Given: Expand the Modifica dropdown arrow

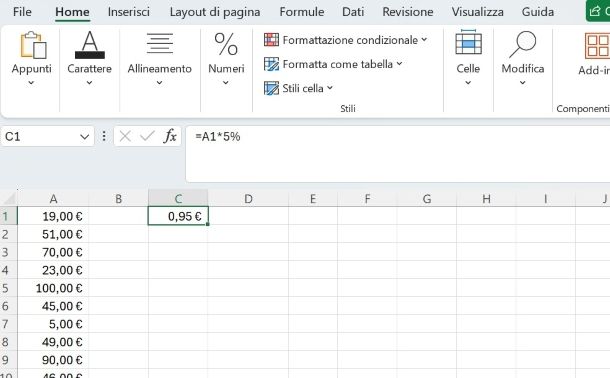Looking at the screenshot, I should (522, 82).
